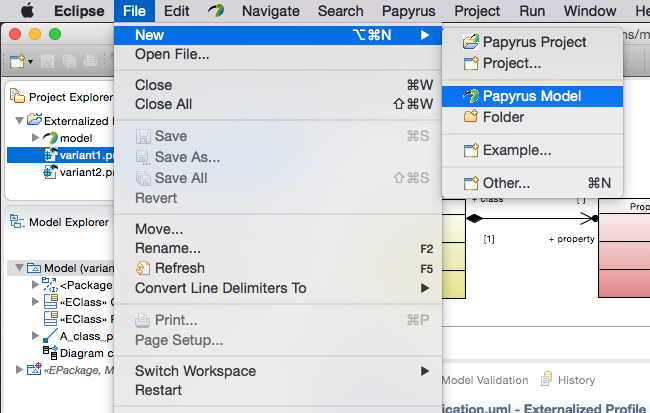Open the dropdown arrow beside New toolbar icon
Screen dimensions: 650x413
pos(31,62)
